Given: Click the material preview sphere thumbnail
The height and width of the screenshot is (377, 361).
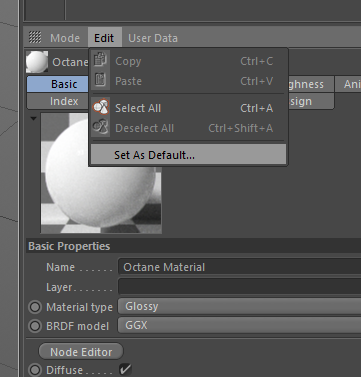Looking at the screenshot, I should [x=101, y=173].
